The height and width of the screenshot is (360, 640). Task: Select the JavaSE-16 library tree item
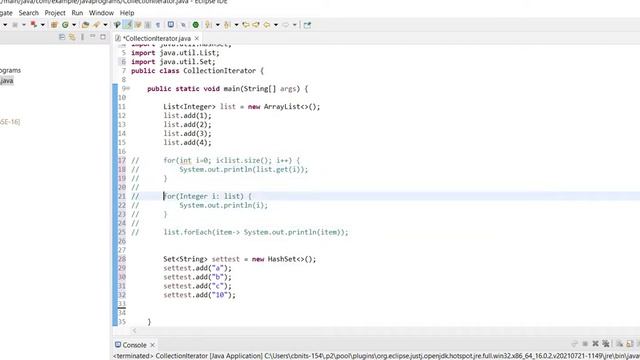10,122
